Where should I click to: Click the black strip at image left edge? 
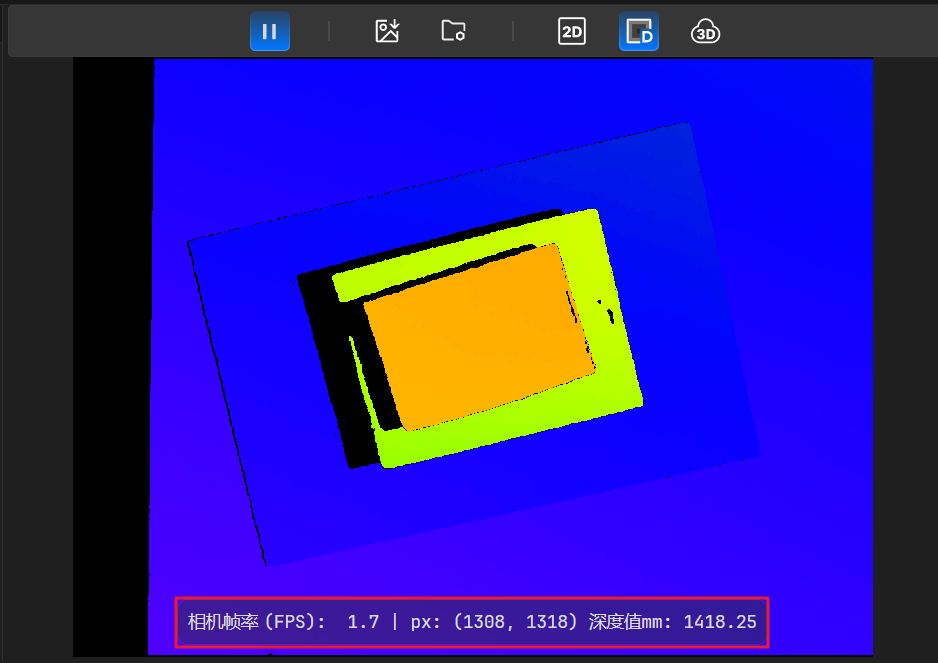112,350
